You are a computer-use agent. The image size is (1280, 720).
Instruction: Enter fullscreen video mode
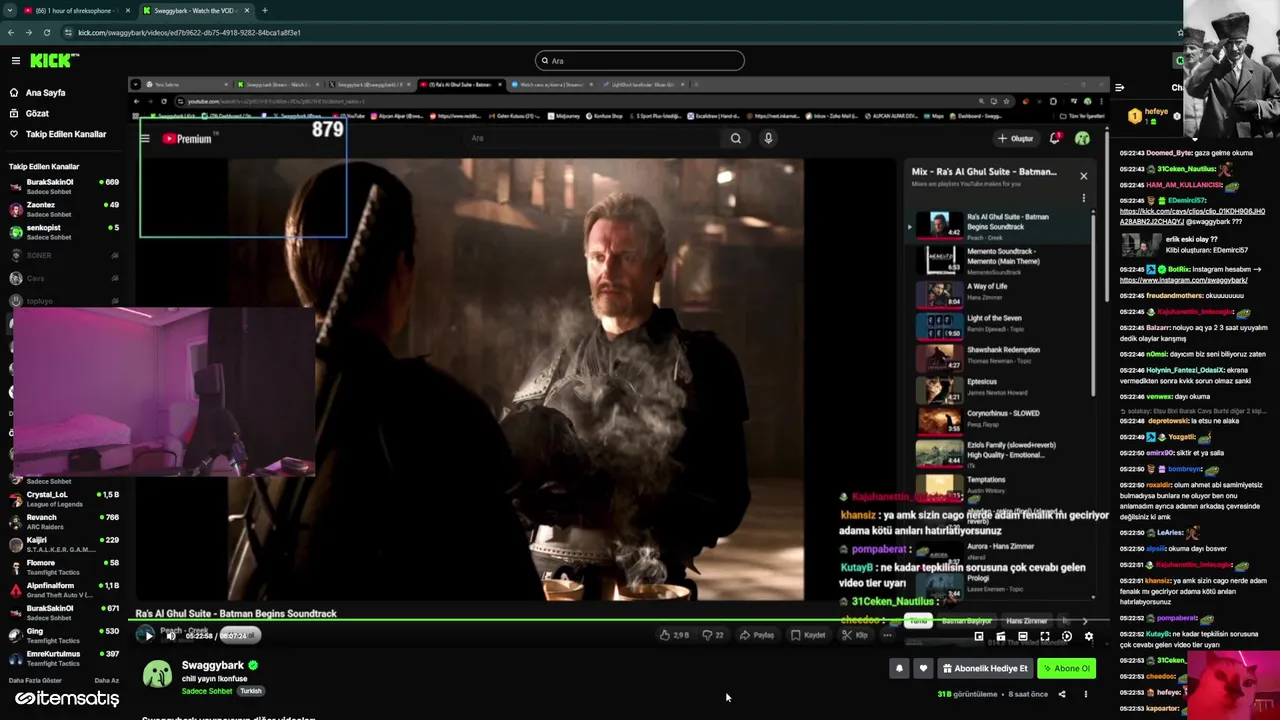coord(1045,636)
